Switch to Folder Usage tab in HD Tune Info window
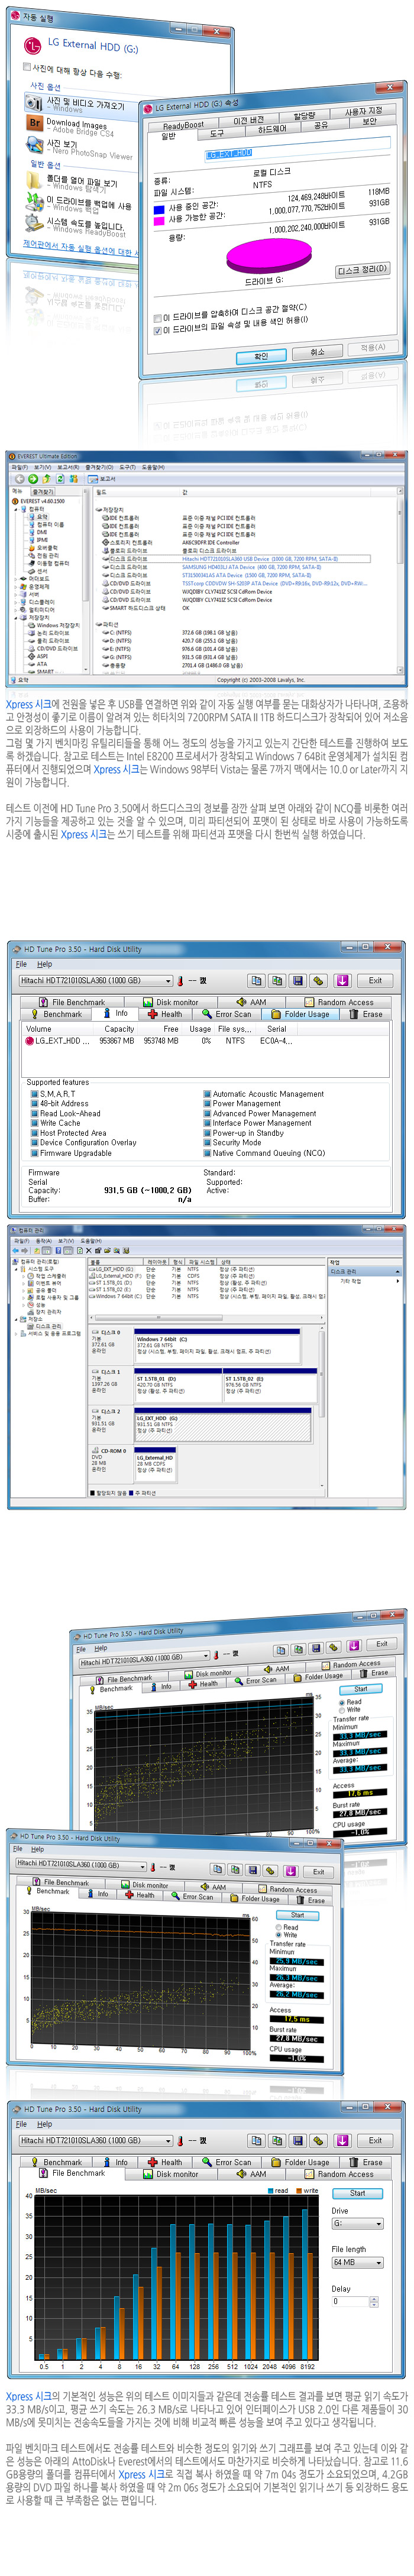Screen dimensions: 414x2576 [x=301, y=1014]
